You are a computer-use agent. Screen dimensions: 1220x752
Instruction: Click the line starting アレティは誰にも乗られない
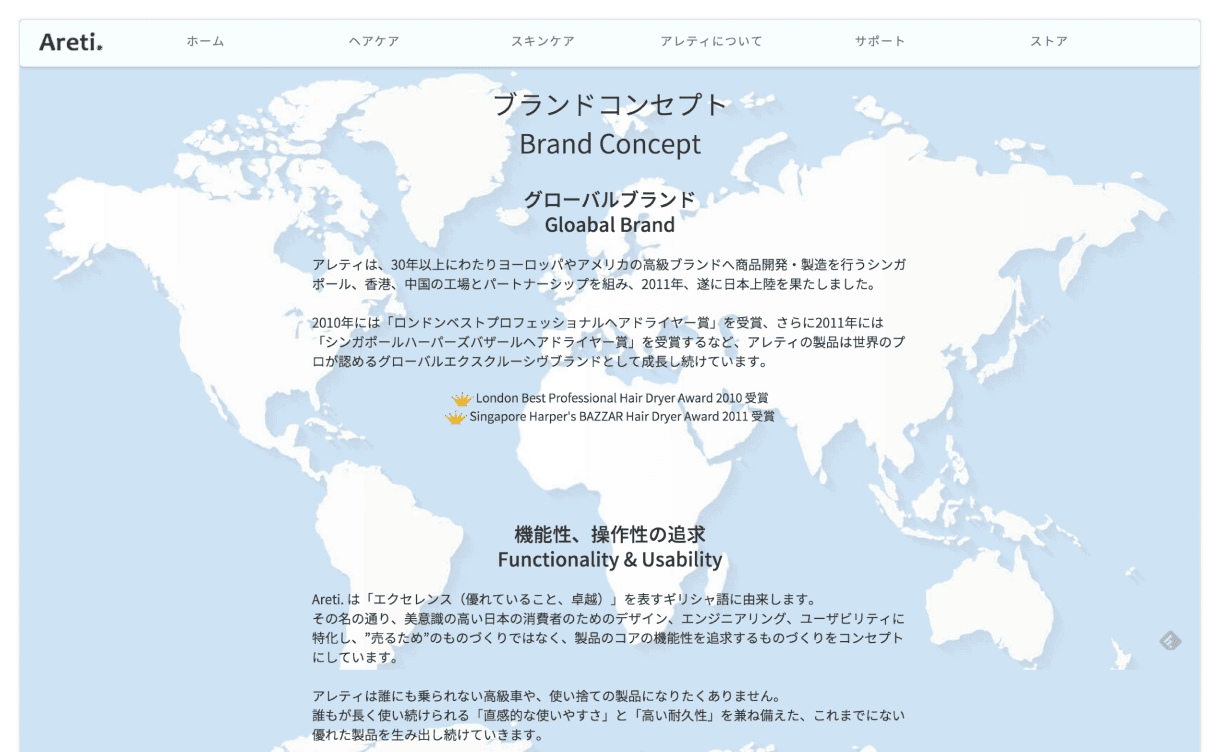tap(546, 696)
